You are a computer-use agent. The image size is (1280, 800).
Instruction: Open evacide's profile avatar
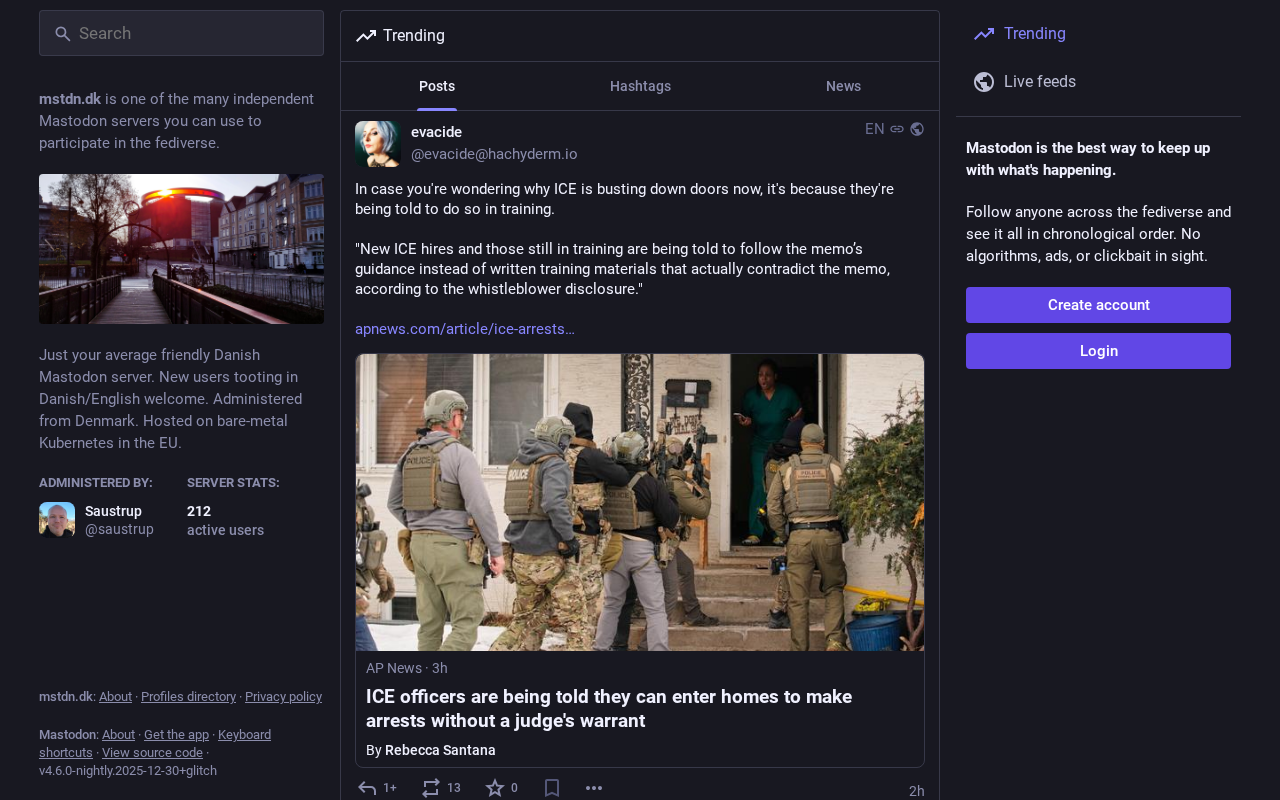(378, 144)
